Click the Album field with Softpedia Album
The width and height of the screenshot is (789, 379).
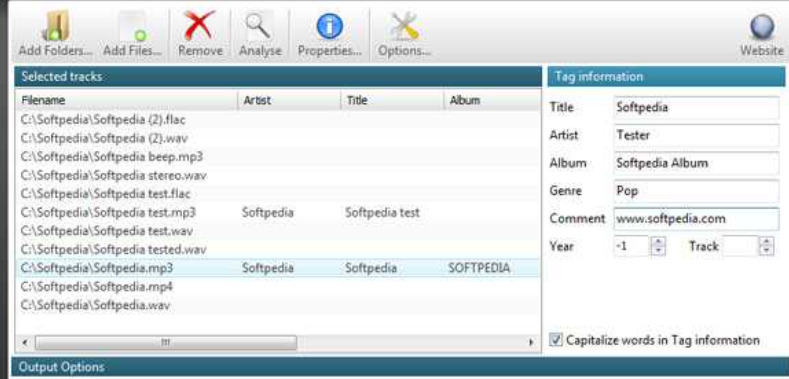(x=696, y=163)
